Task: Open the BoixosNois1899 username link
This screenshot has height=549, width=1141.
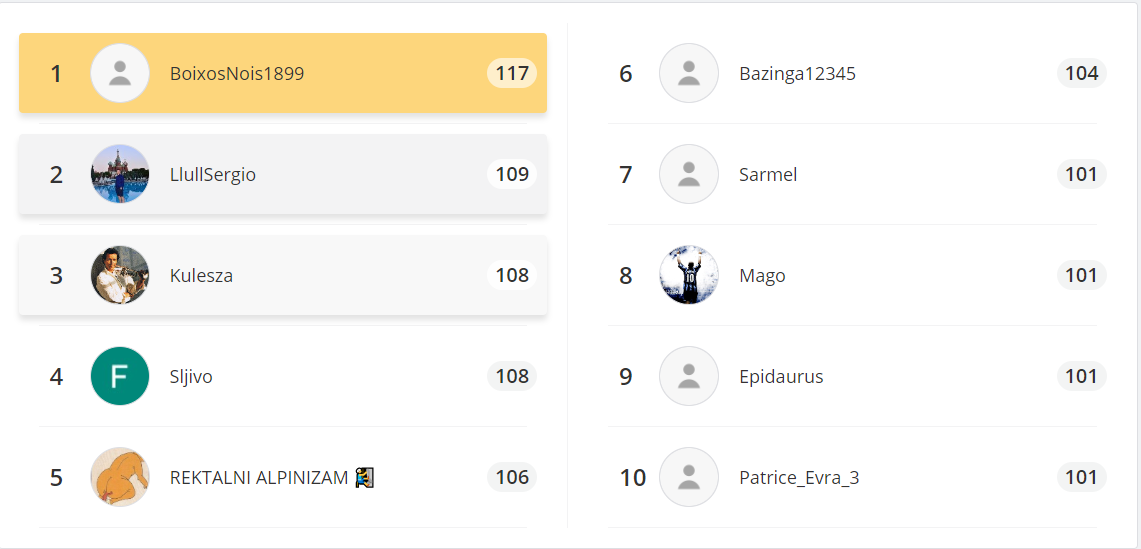Action: (237, 74)
